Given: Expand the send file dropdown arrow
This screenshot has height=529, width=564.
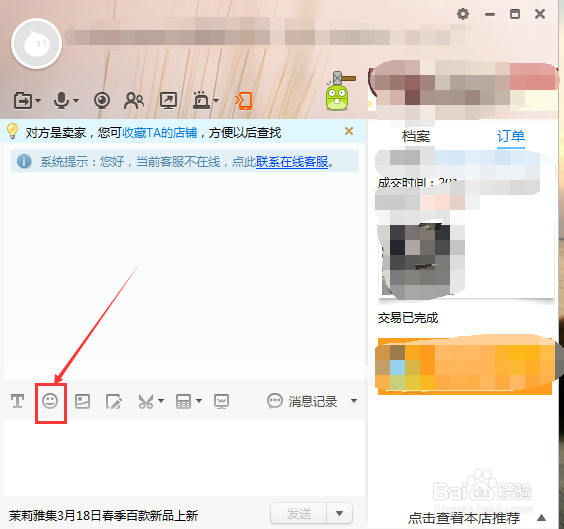Looking at the screenshot, I should [38, 101].
